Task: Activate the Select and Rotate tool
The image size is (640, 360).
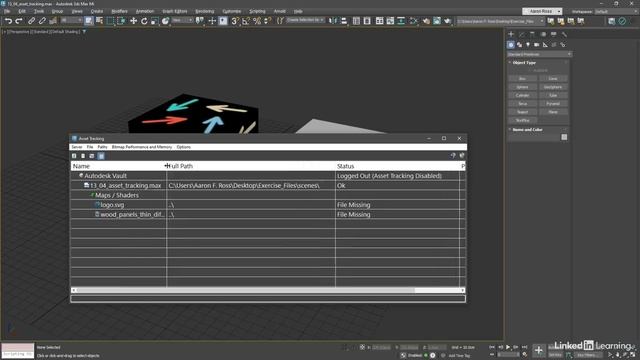Action: pos(144,21)
